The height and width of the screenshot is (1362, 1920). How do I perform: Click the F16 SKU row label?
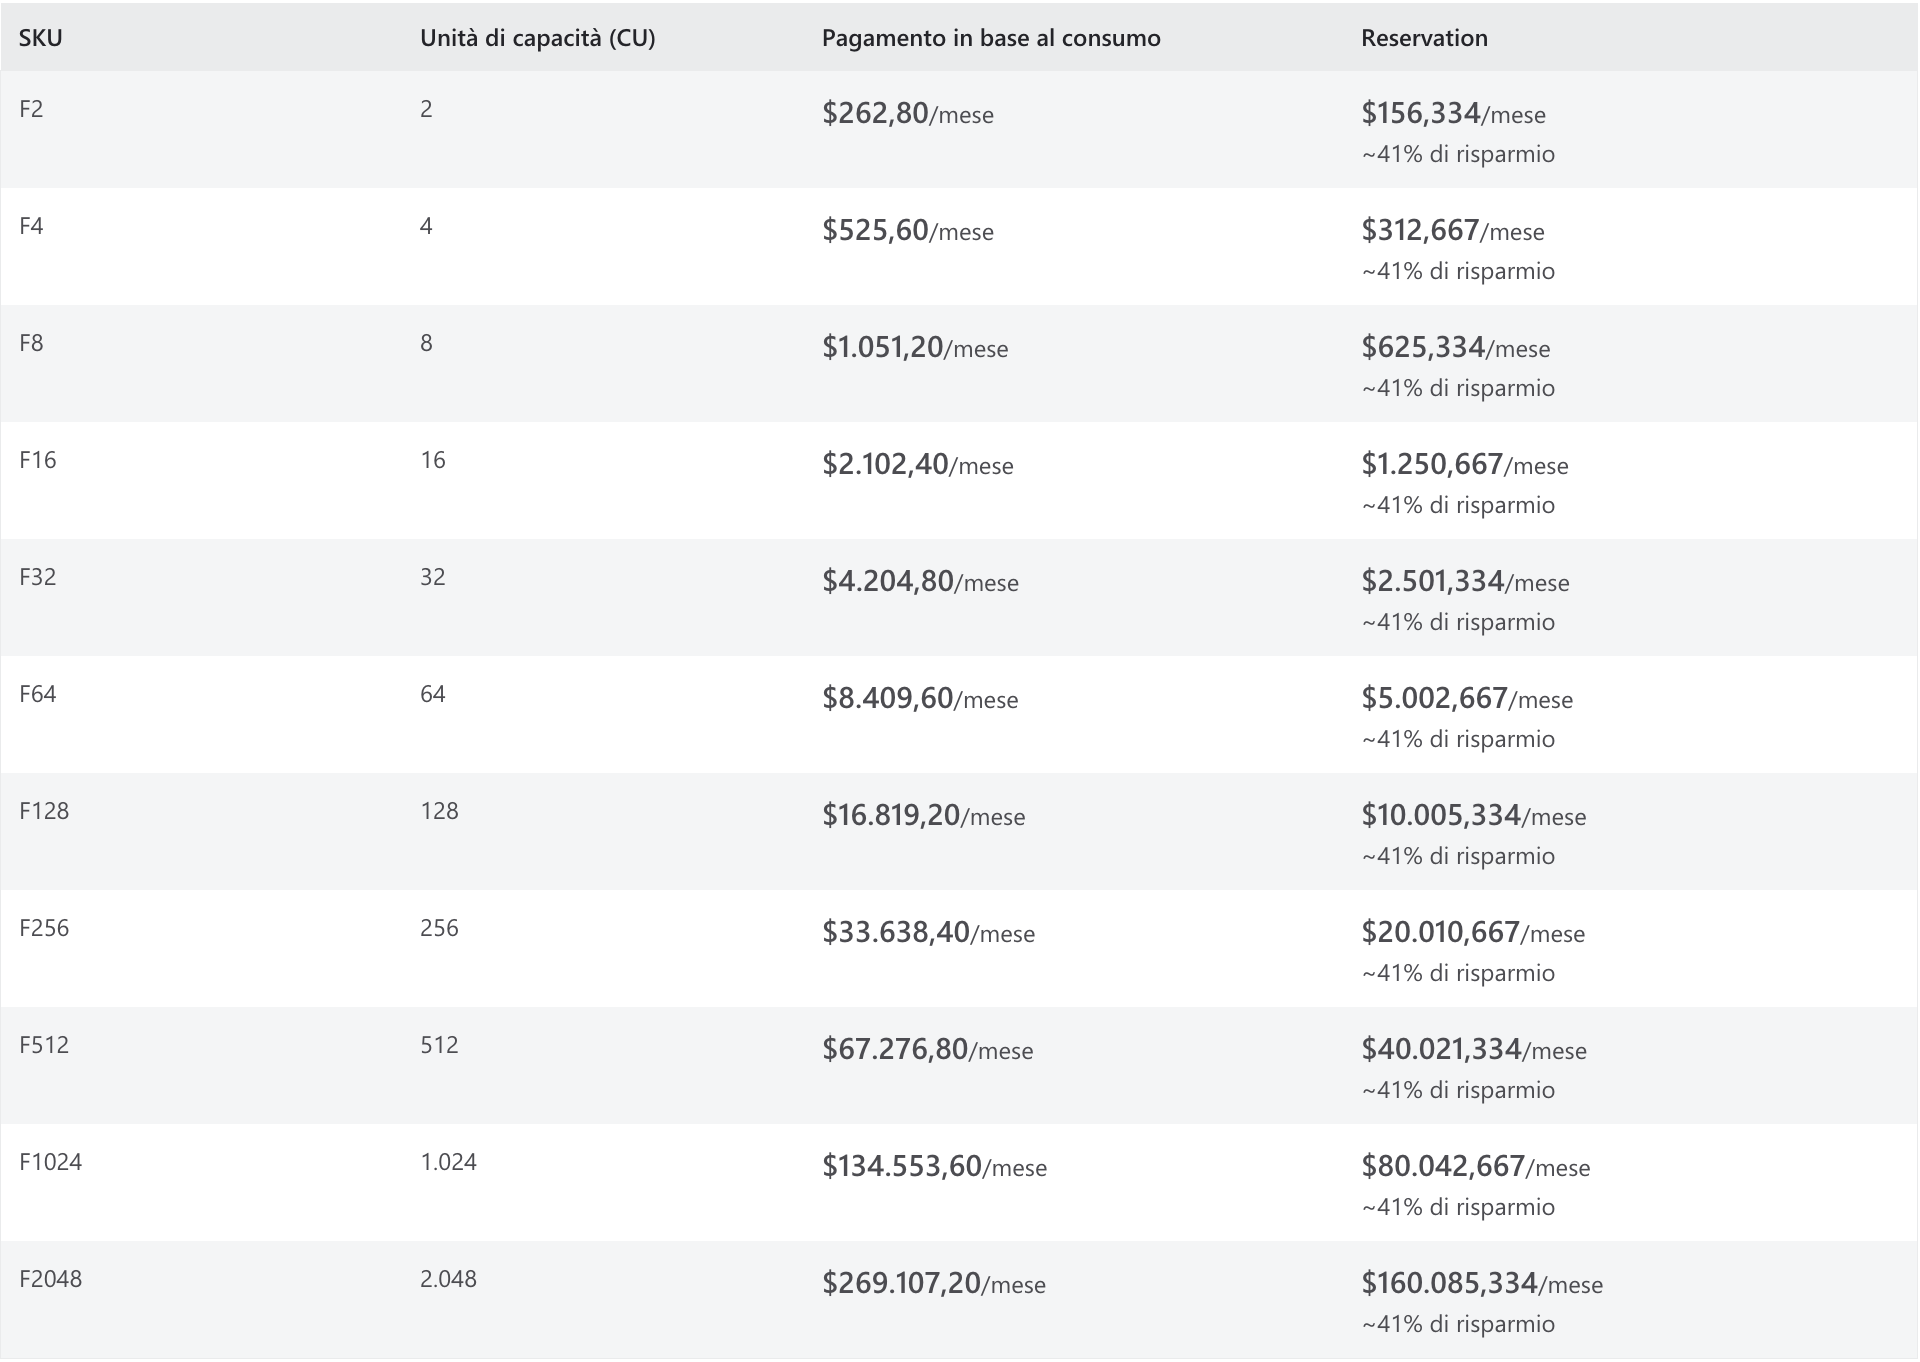pyautogui.click(x=38, y=460)
